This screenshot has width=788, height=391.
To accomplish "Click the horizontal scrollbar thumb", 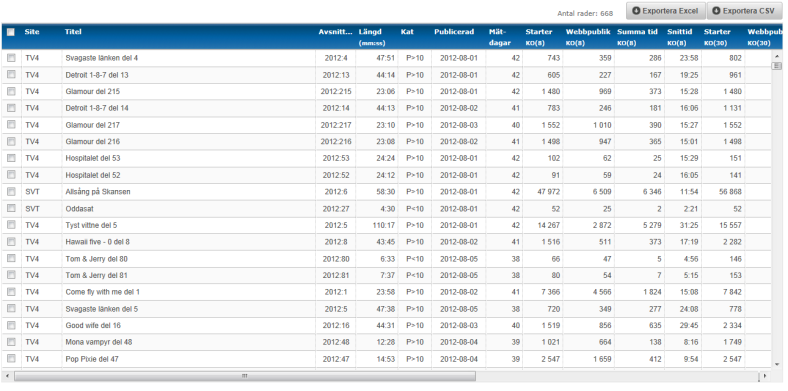I will click(245, 375).
